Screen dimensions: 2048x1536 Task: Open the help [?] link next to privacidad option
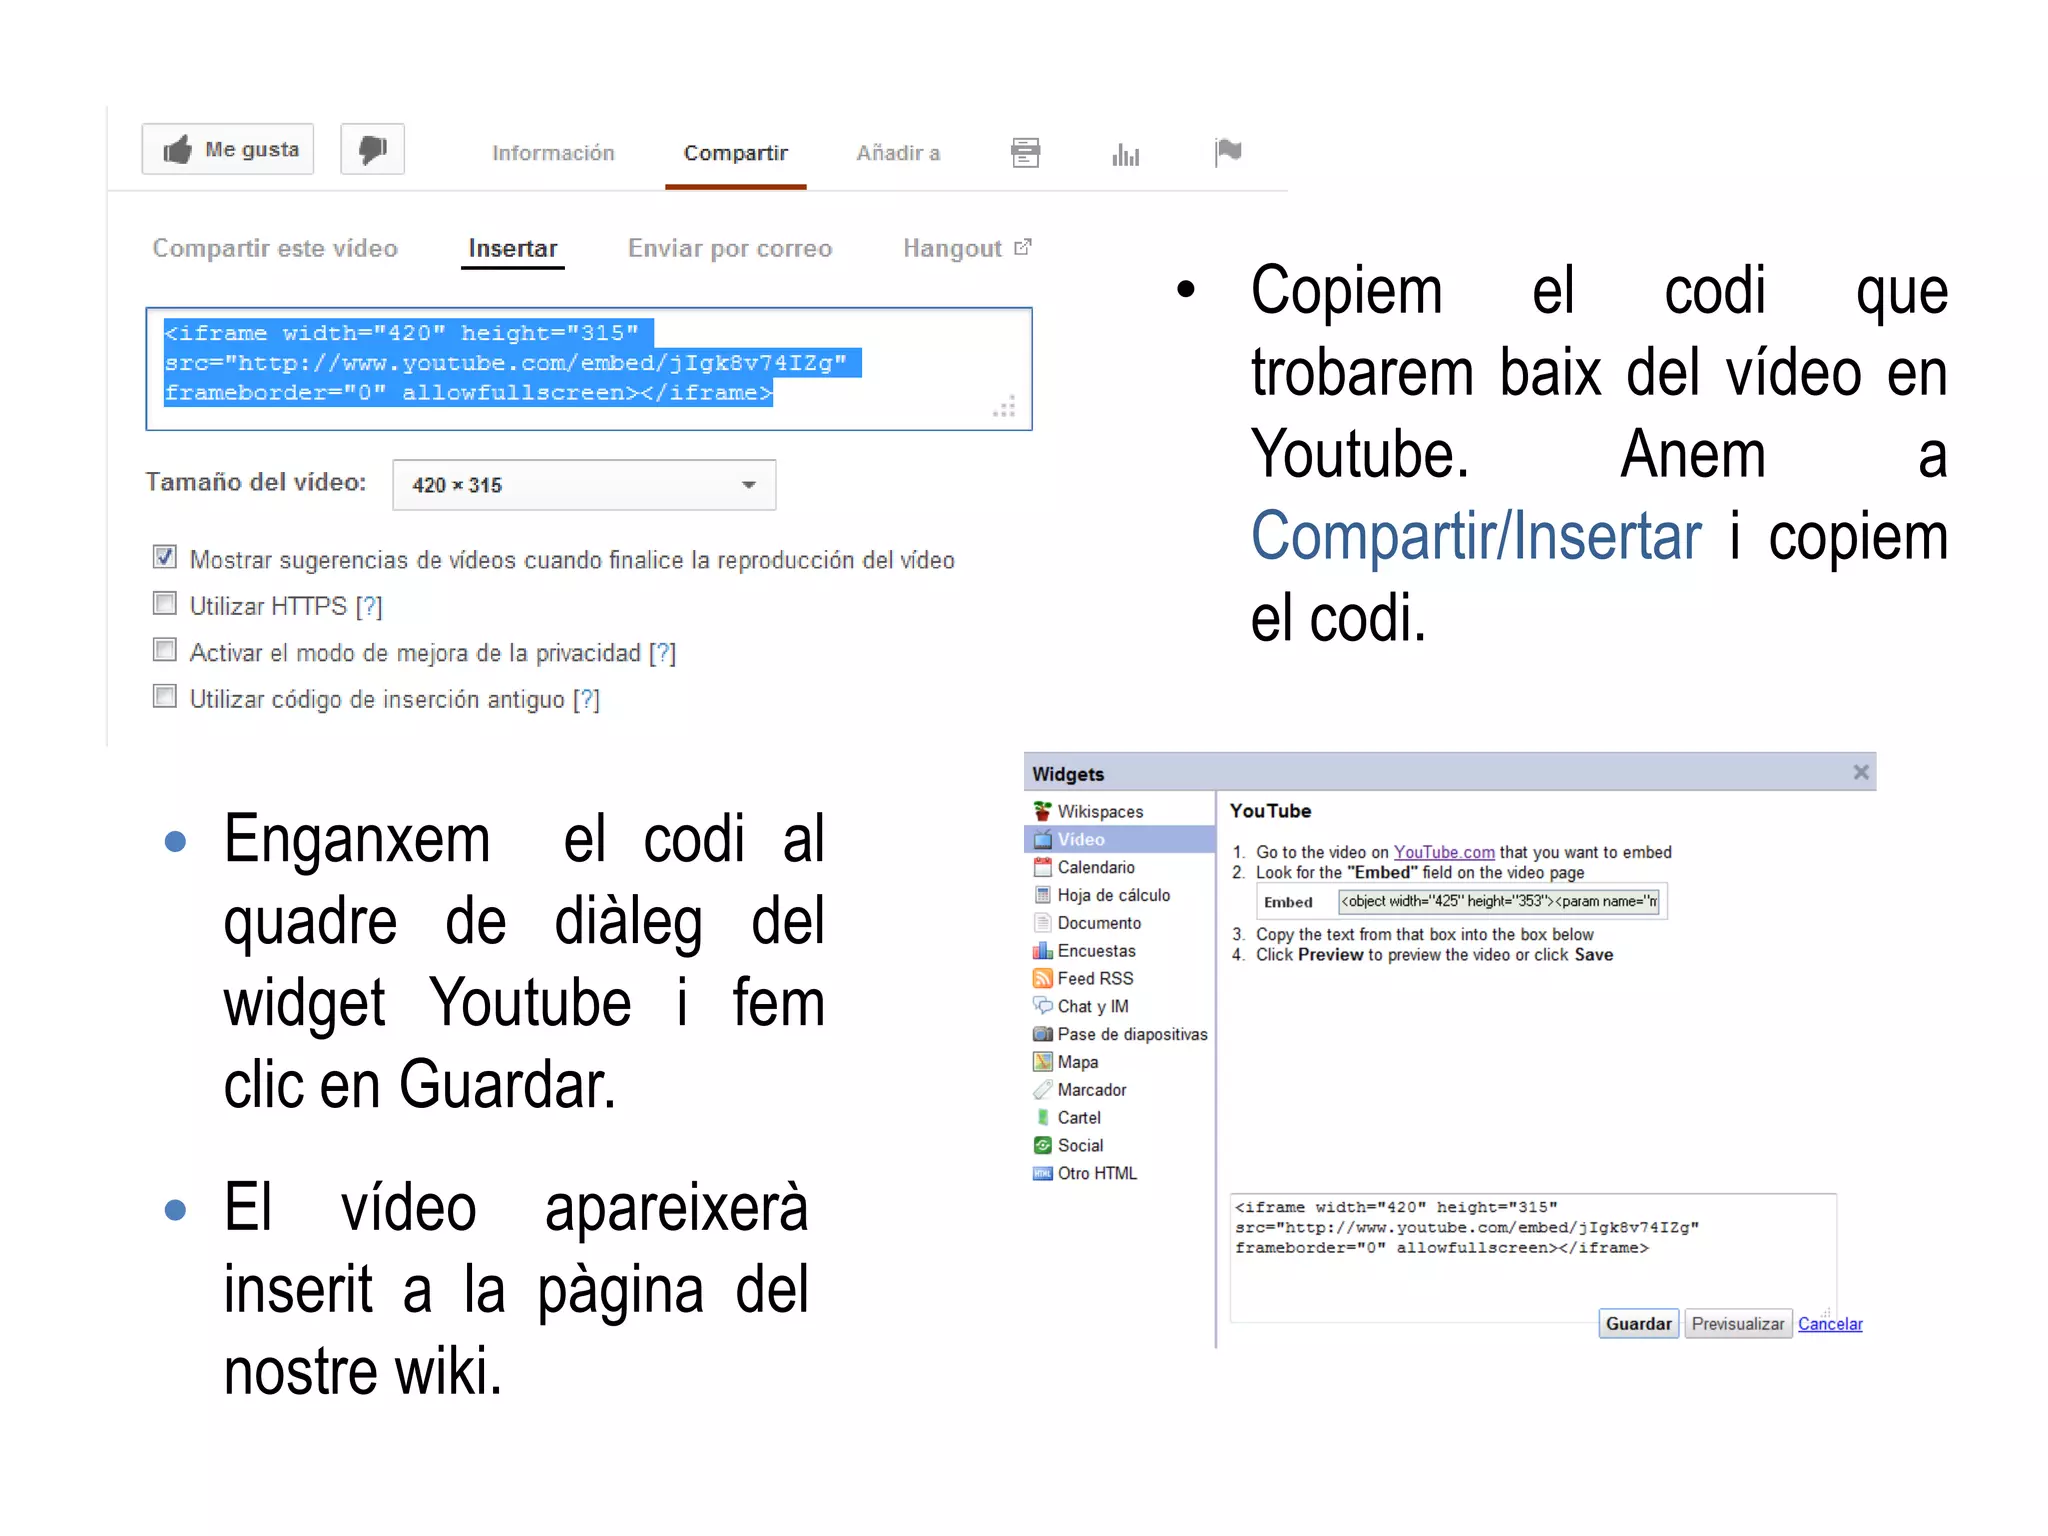click(x=662, y=653)
